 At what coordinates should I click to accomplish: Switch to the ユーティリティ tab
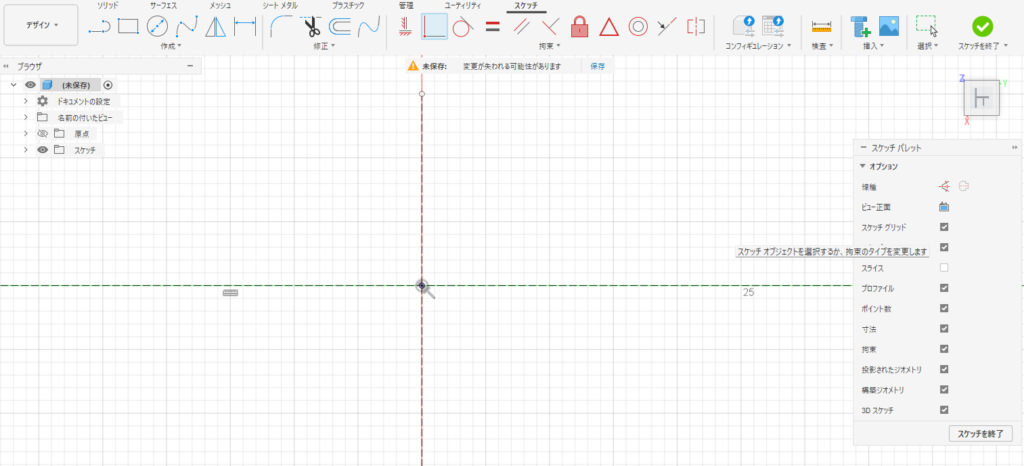(463, 5)
